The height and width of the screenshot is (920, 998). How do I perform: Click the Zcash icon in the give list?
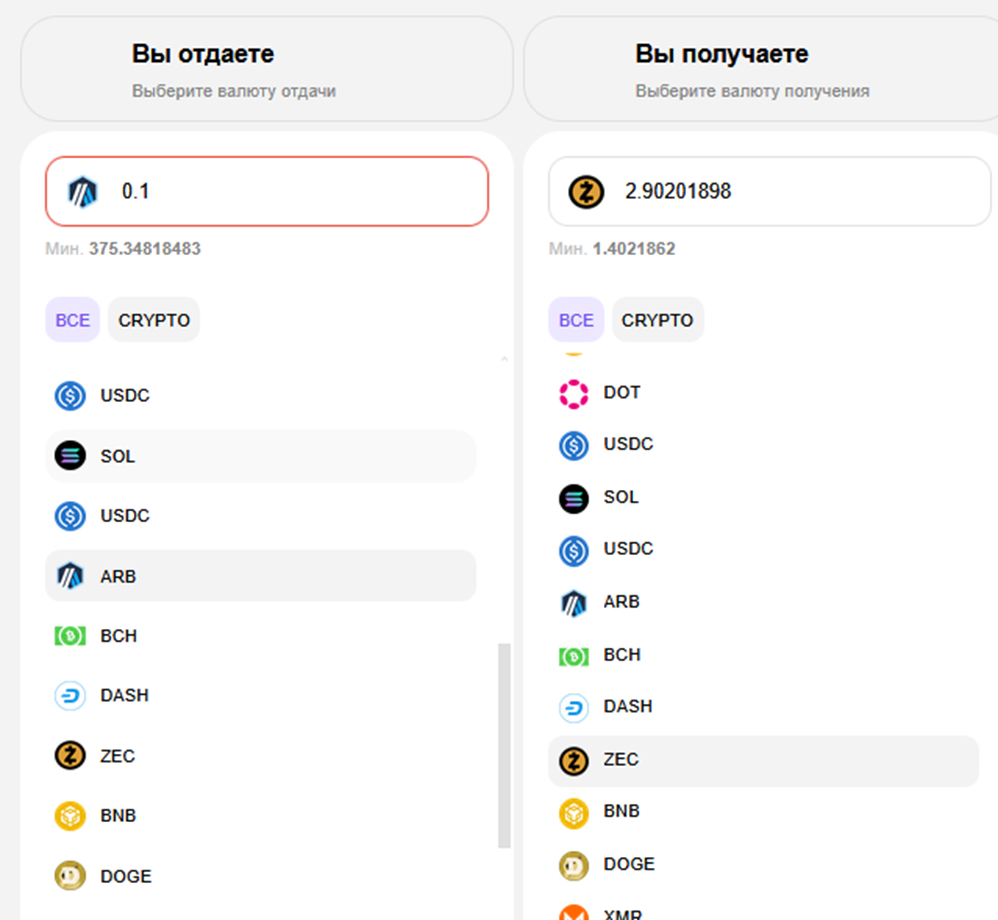(x=70, y=756)
